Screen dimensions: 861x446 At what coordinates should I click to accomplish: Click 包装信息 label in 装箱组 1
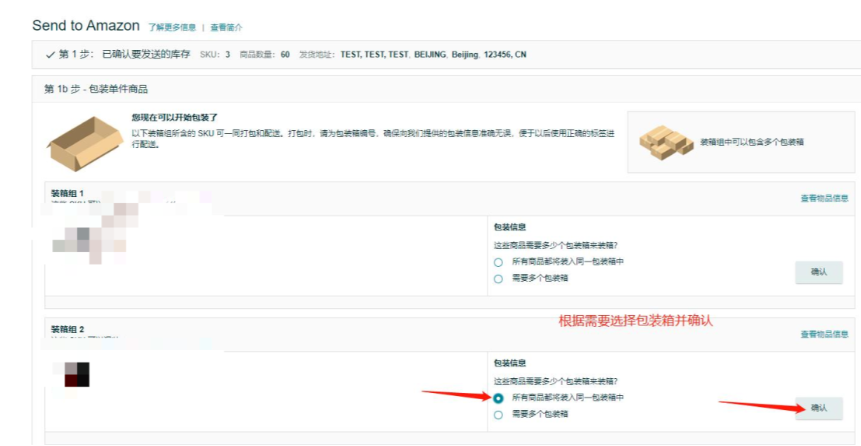click(510, 227)
